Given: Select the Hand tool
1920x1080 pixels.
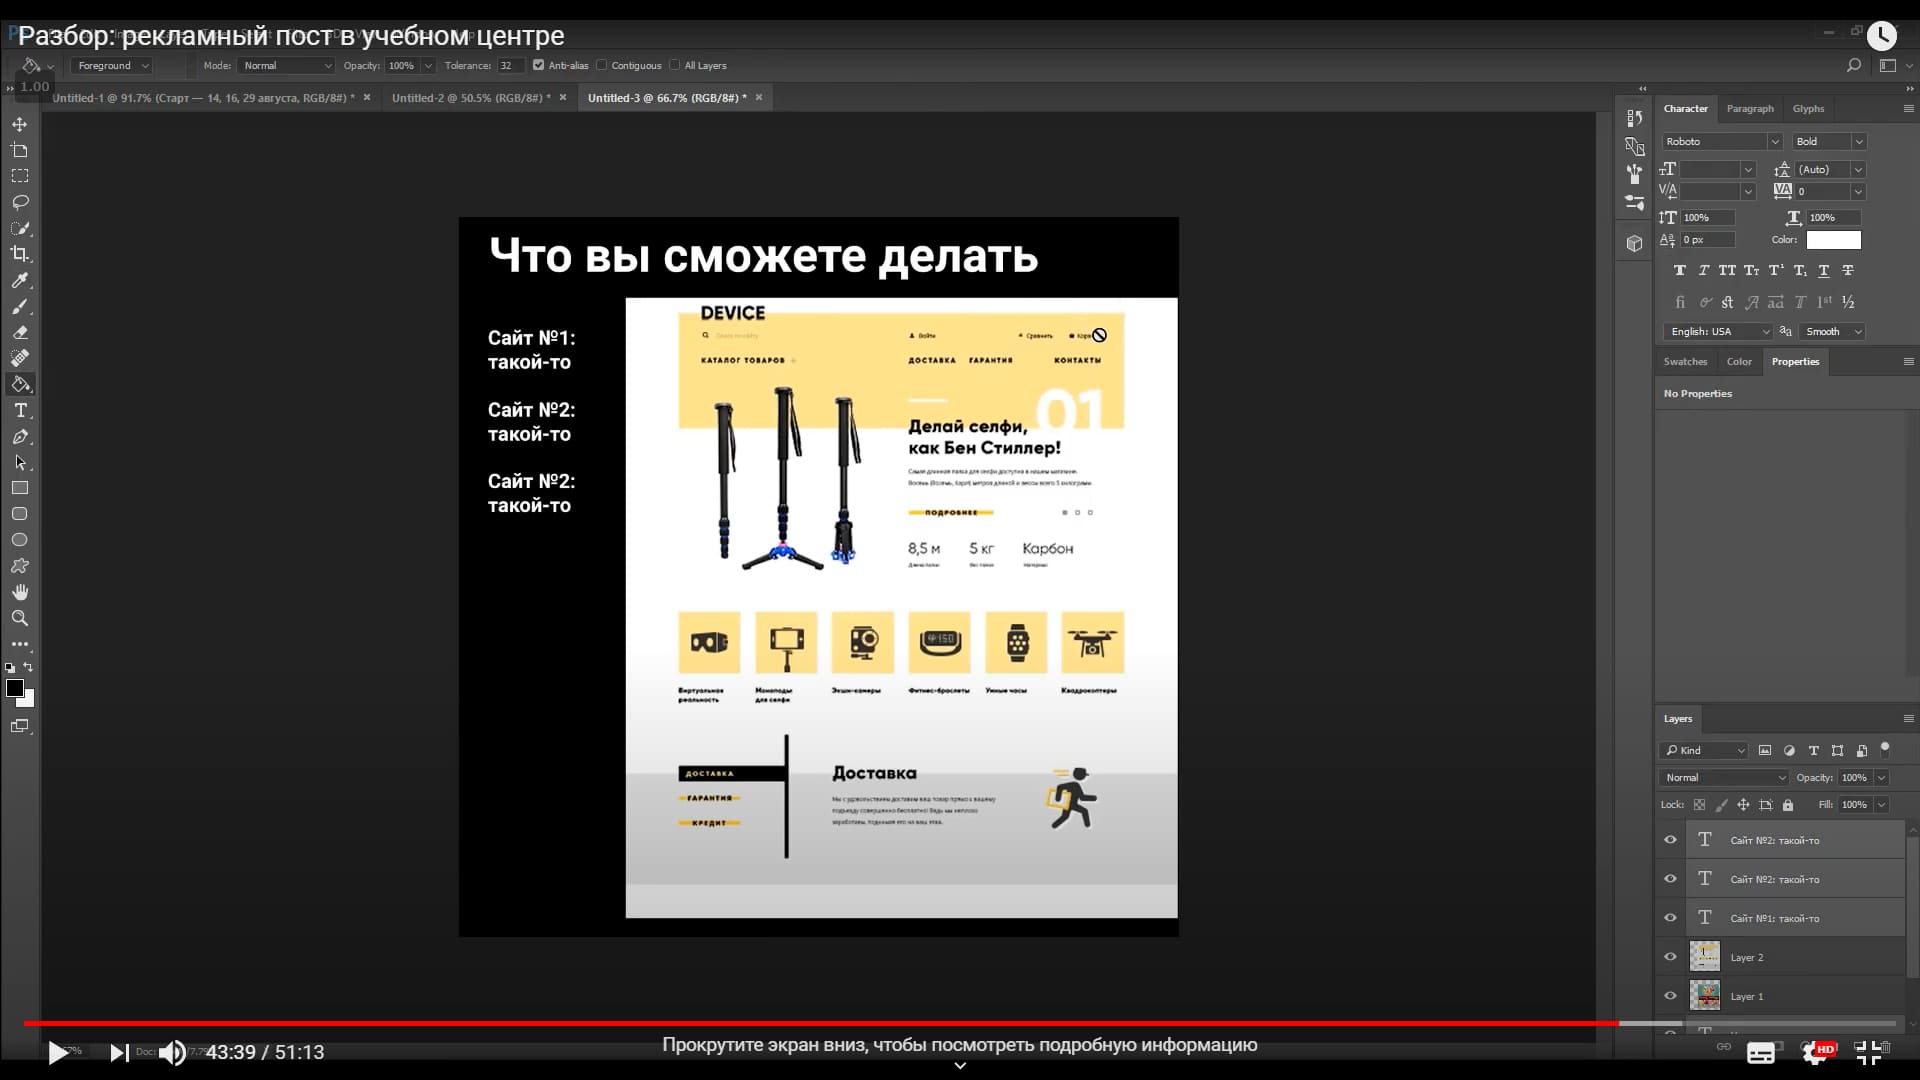Looking at the screenshot, I should pos(19,592).
